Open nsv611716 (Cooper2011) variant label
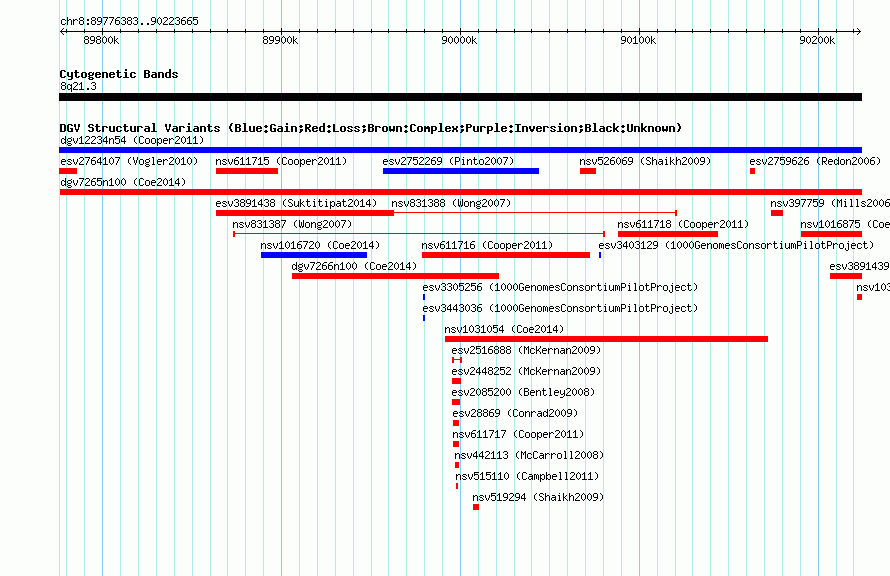Screen dimensions: 890x576 click(x=487, y=245)
